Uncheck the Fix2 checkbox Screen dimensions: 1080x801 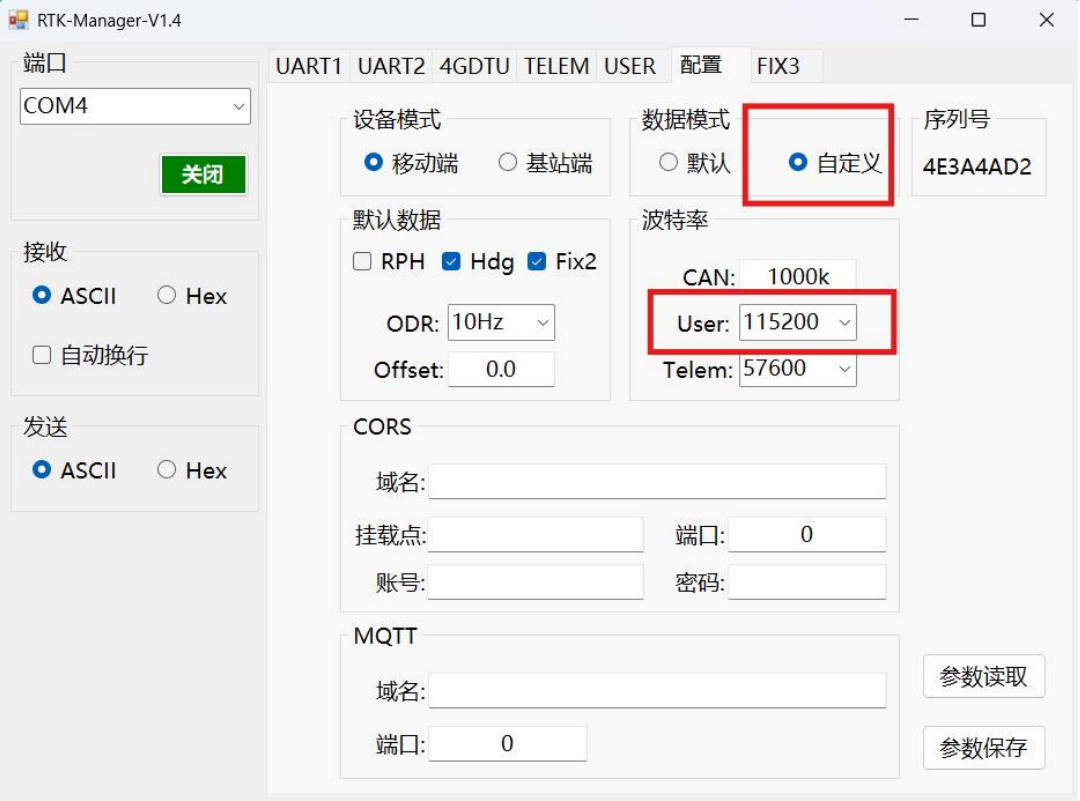tap(562, 262)
